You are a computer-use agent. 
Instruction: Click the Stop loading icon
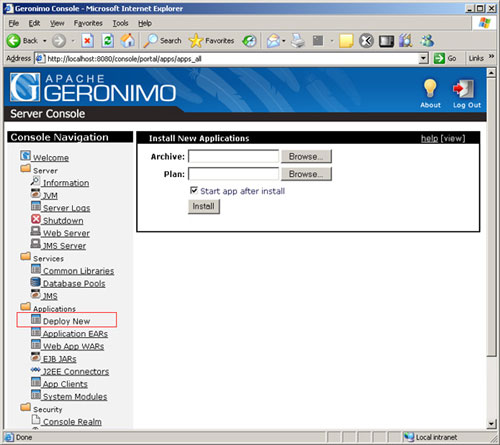87,41
